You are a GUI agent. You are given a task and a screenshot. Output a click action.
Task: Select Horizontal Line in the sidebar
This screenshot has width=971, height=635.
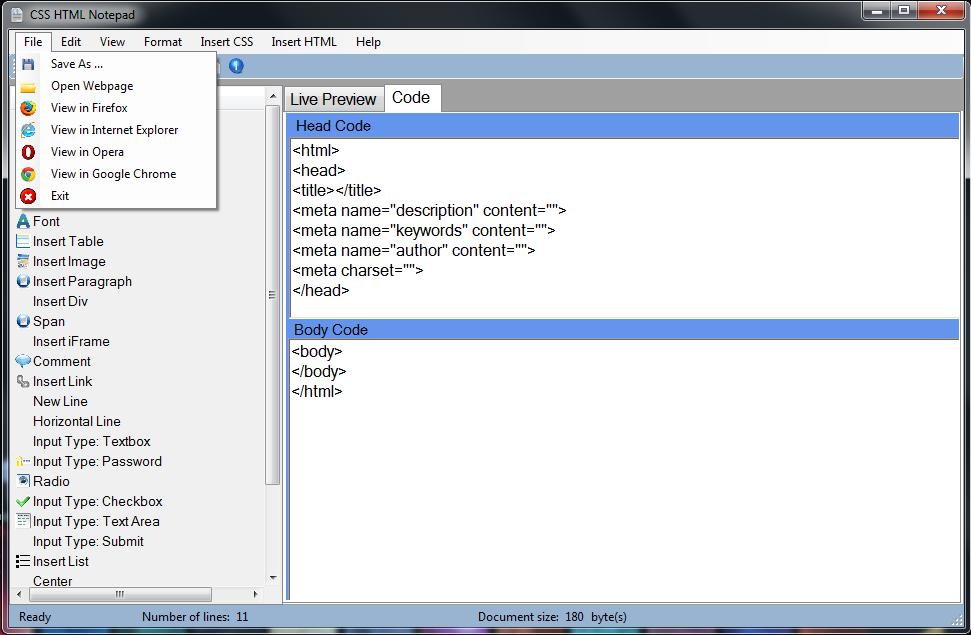pyautogui.click(x=77, y=421)
